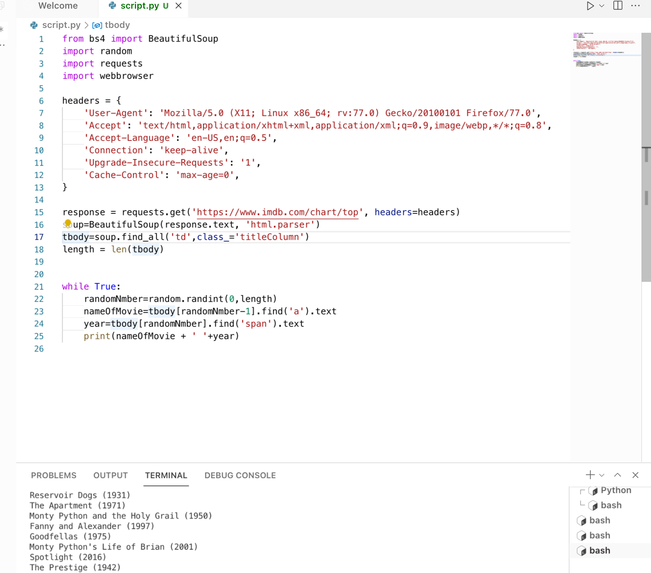Viewport: 651px width, 573px height.
Task: Click script.py in the breadcrumb
Action: point(61,25)
